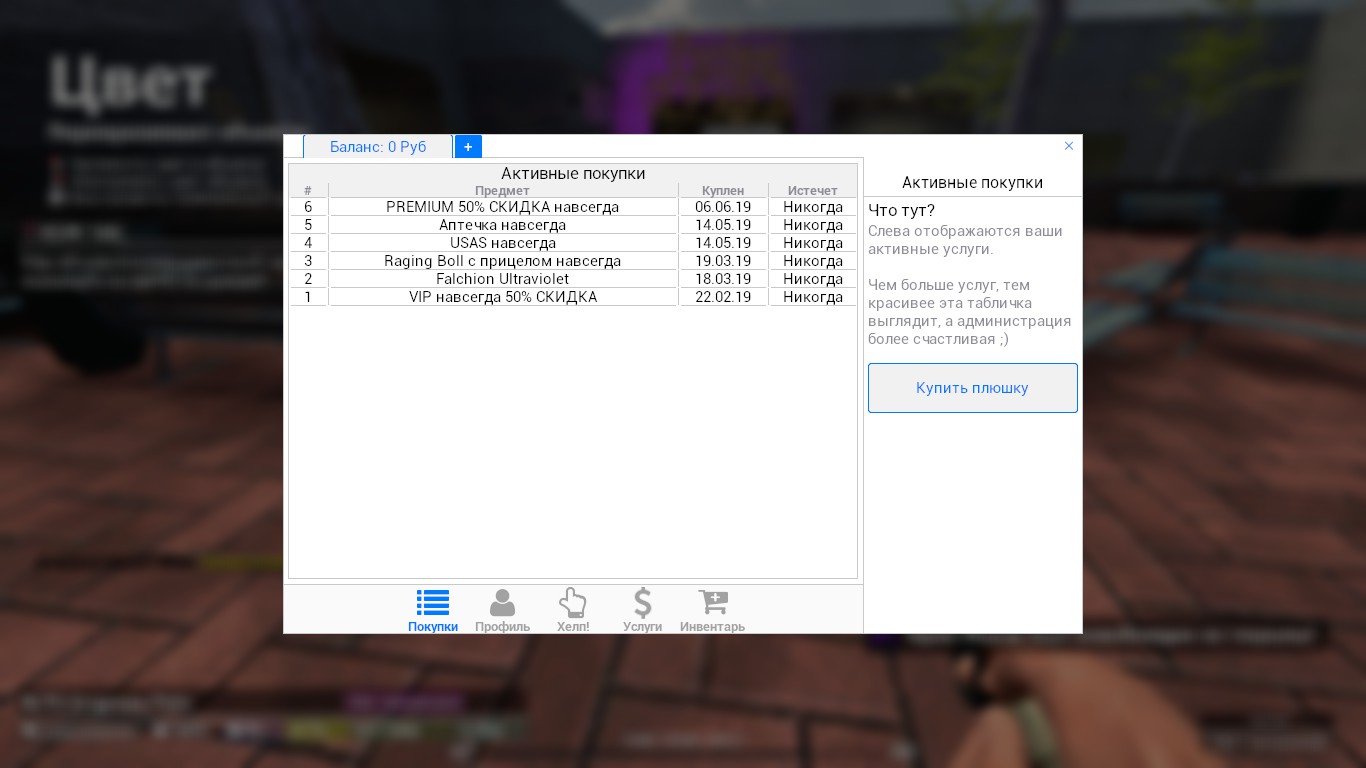Switch to the Баланс: 0 Руб tab

point(378,146)
